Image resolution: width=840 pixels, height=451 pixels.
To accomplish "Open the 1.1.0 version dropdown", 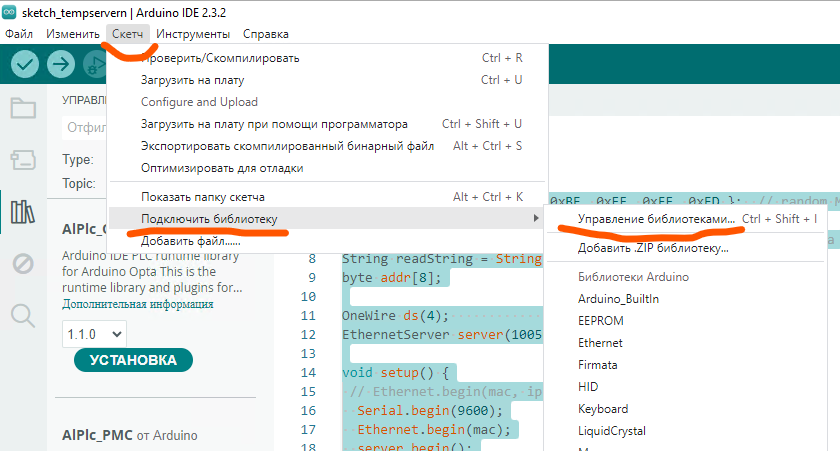I will pyautogui.click(x=94, y=334).
